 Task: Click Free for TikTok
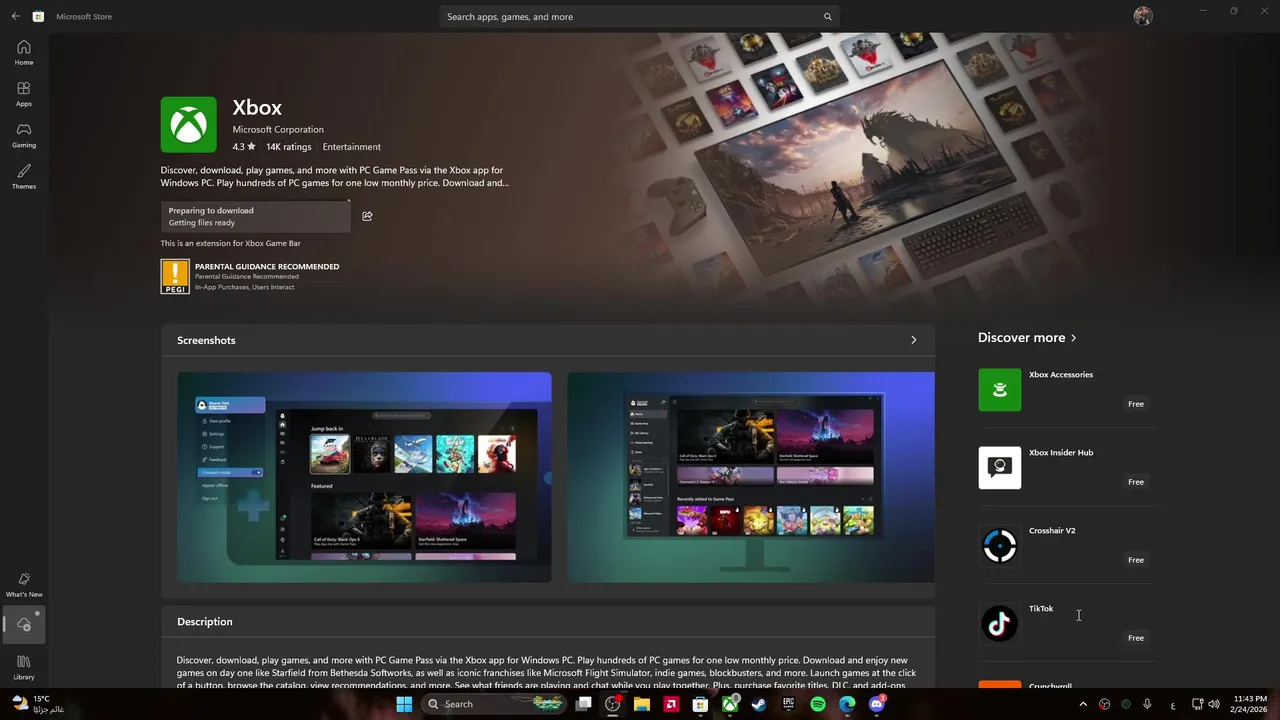pos(1136,638)
